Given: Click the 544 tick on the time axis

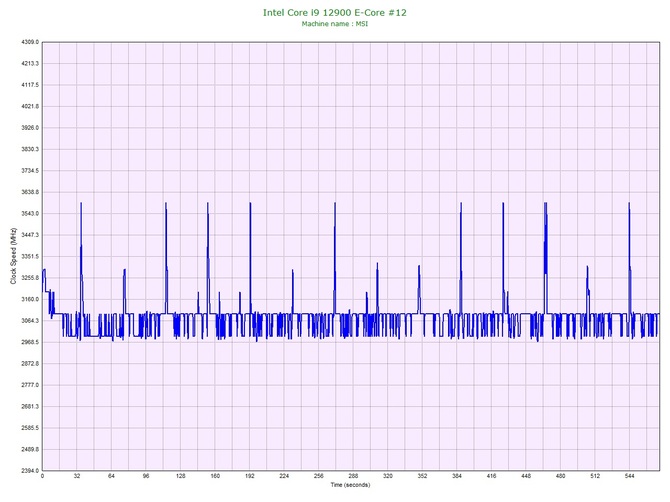Looking at the screenshot, I should (629, 477).
